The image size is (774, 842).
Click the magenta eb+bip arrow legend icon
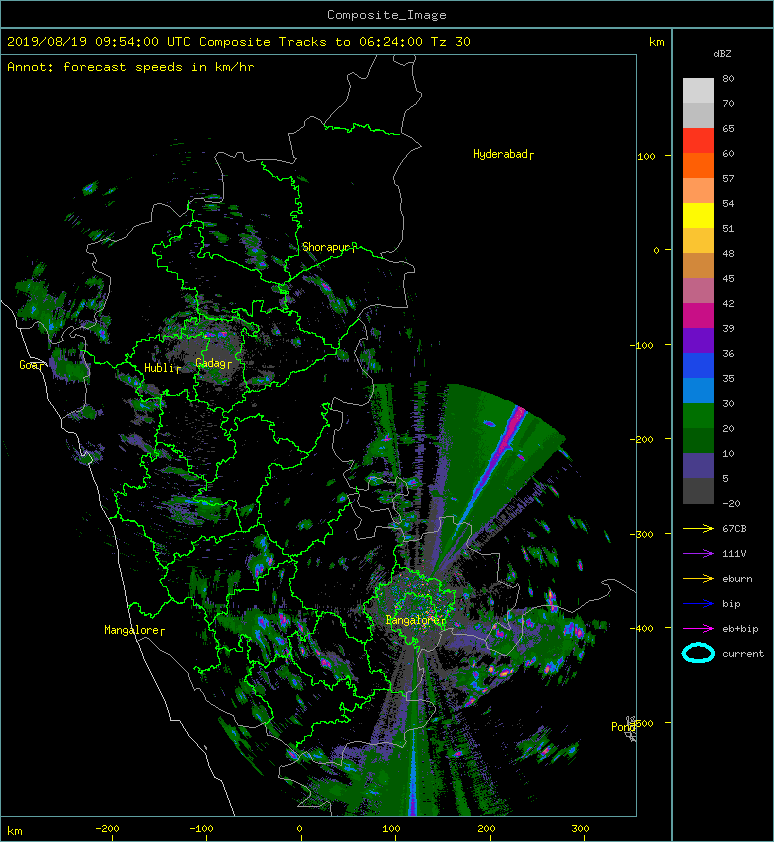tap(698, 629)
